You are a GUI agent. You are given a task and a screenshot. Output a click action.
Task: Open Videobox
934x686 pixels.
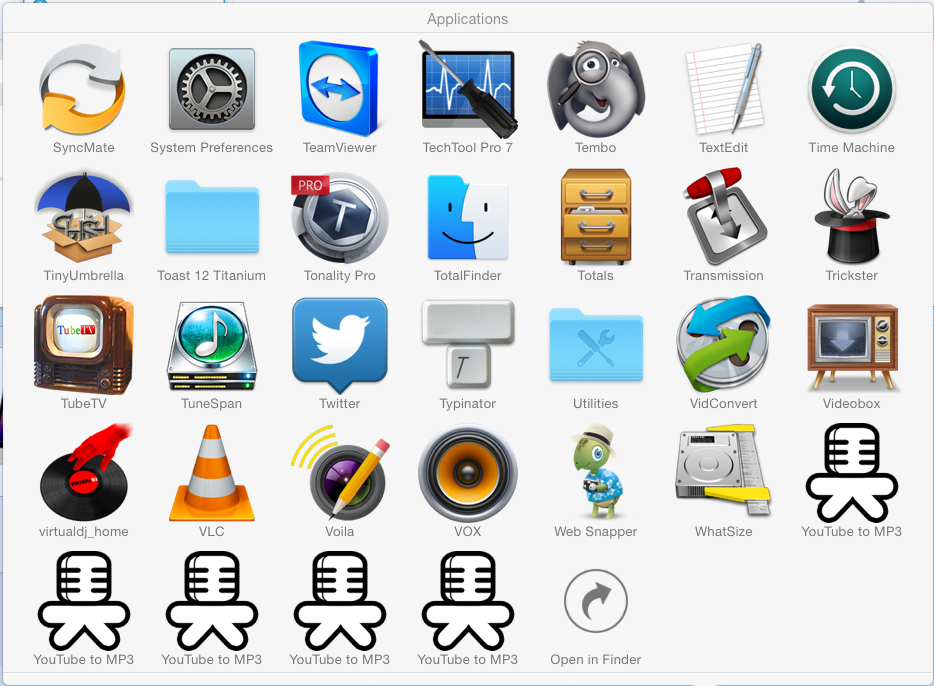(852, 347)
